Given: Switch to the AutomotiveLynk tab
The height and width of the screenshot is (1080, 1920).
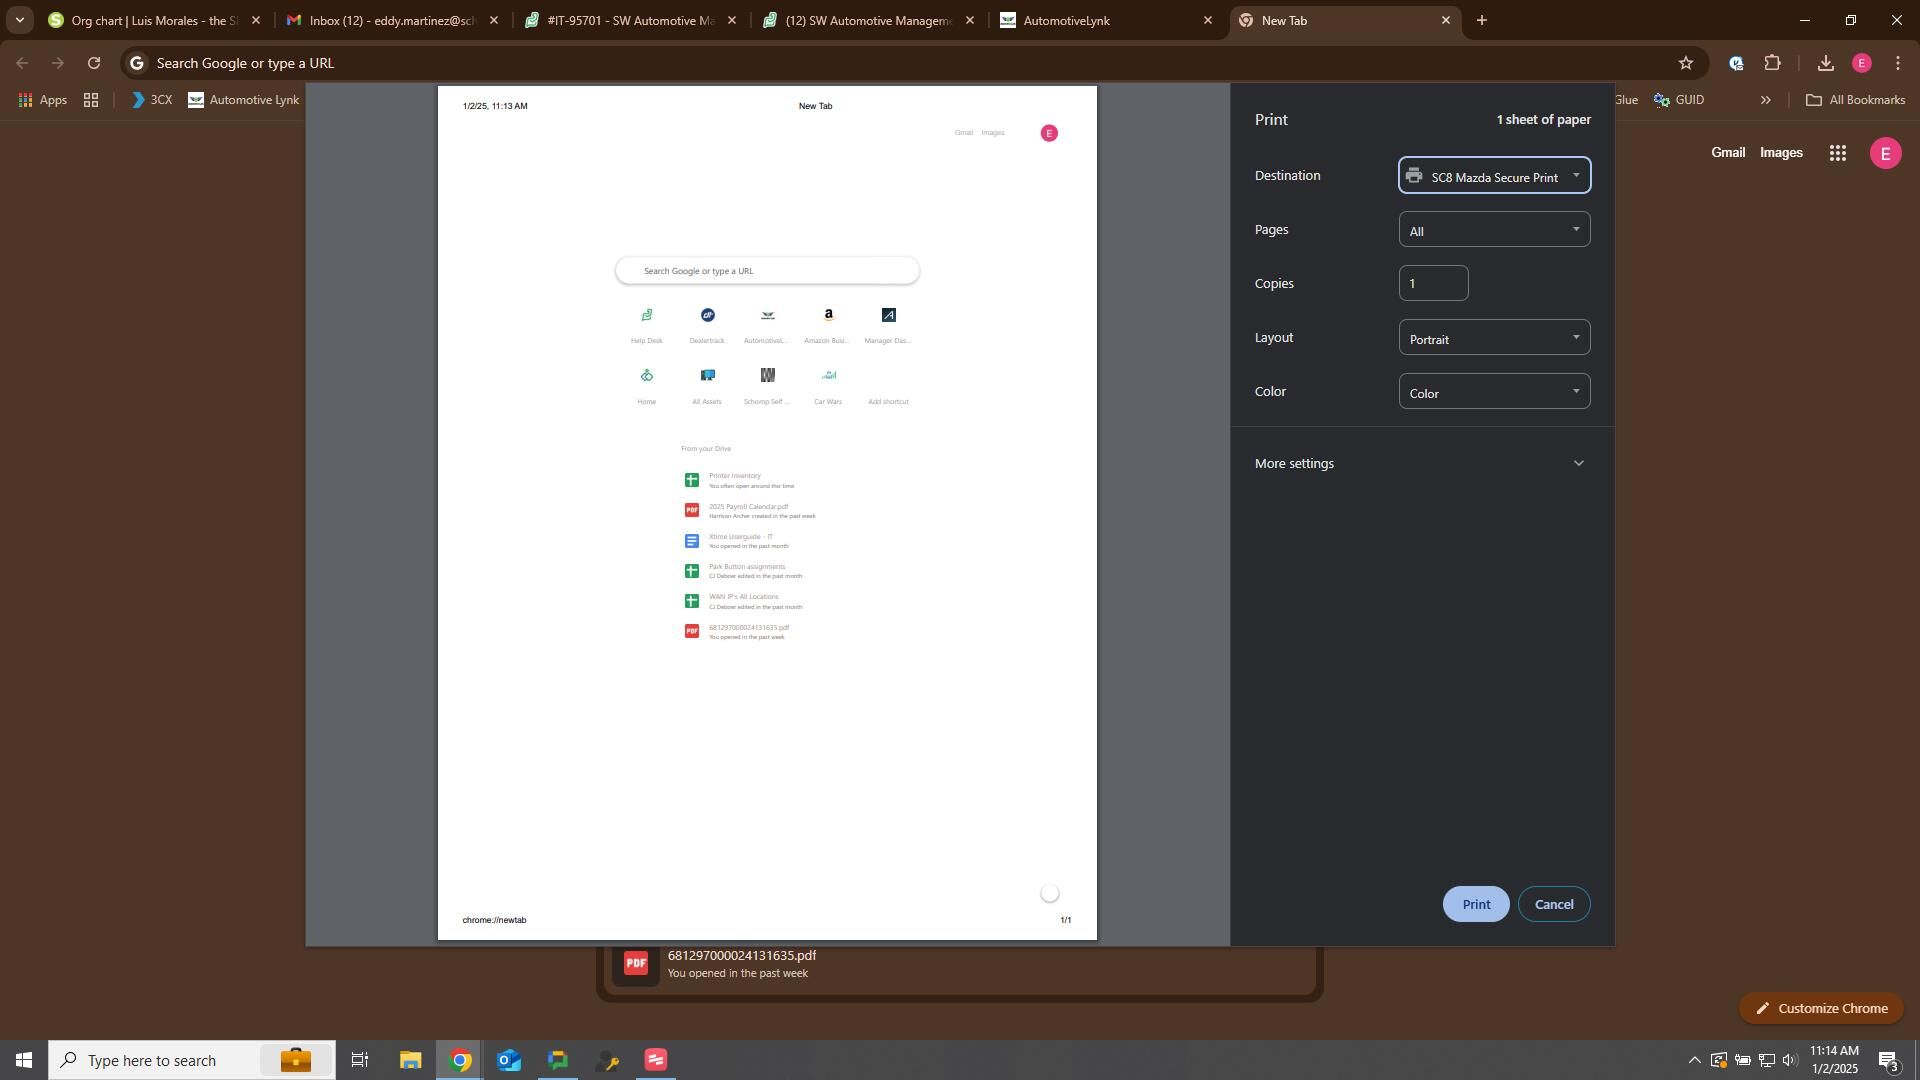Looking at the screenshot, I should [1100, 20].
